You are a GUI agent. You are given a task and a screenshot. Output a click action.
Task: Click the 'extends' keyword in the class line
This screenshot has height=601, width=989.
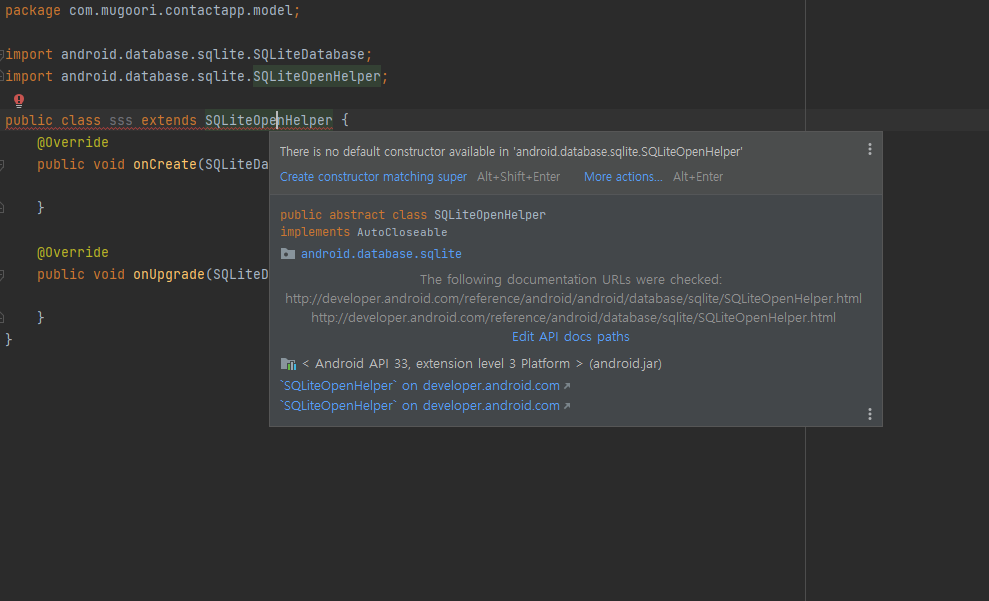(168, 120)
